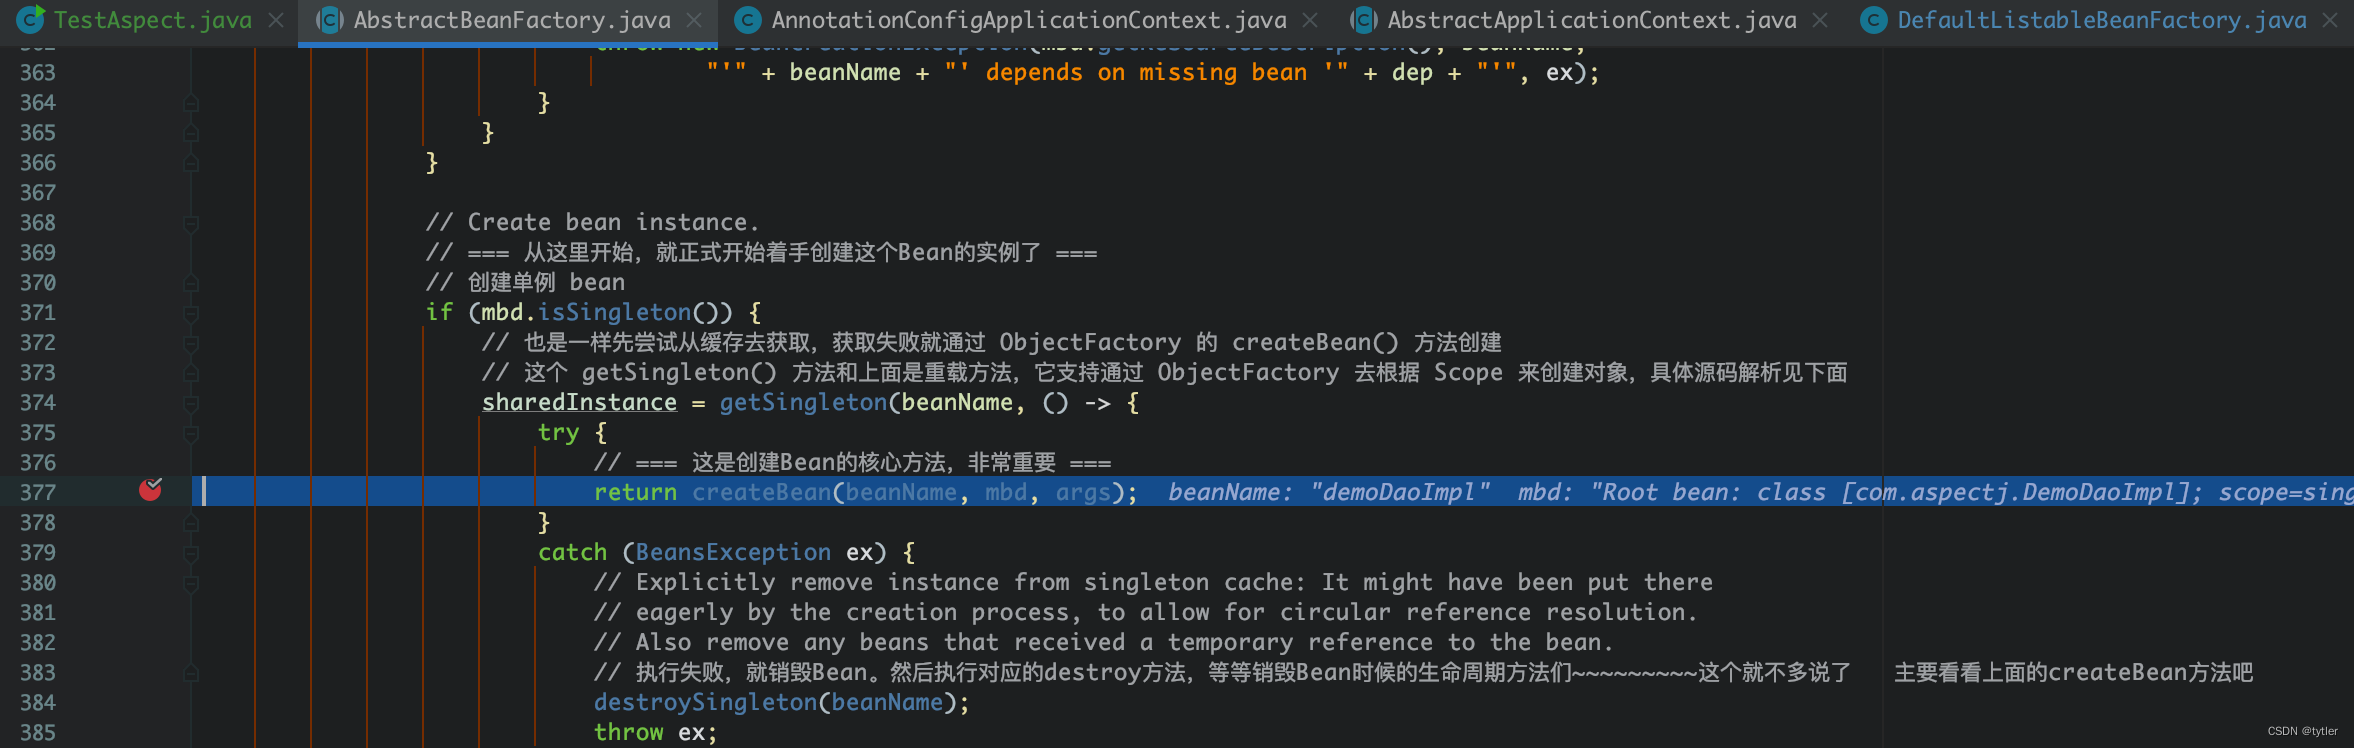Click the inline beanName "demoDaoImpl" debug value
This screenshot has width=2354, height=748.
[x=1329, y=492]
